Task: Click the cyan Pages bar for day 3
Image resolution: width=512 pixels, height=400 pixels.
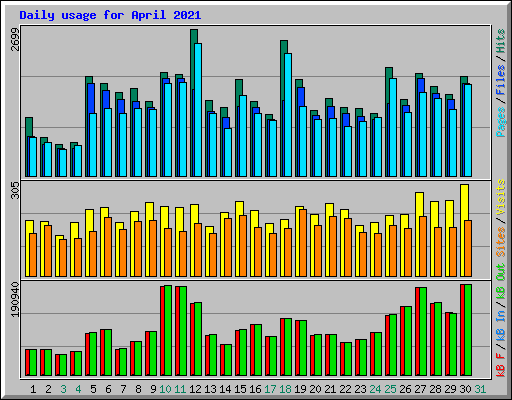Action: point(63,163)
